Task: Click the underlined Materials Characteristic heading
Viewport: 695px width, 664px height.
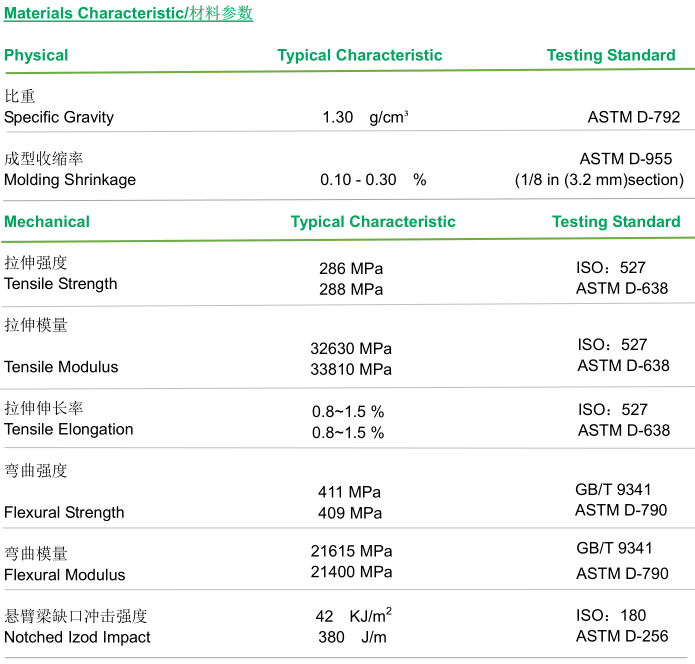Action: (128, 13)
